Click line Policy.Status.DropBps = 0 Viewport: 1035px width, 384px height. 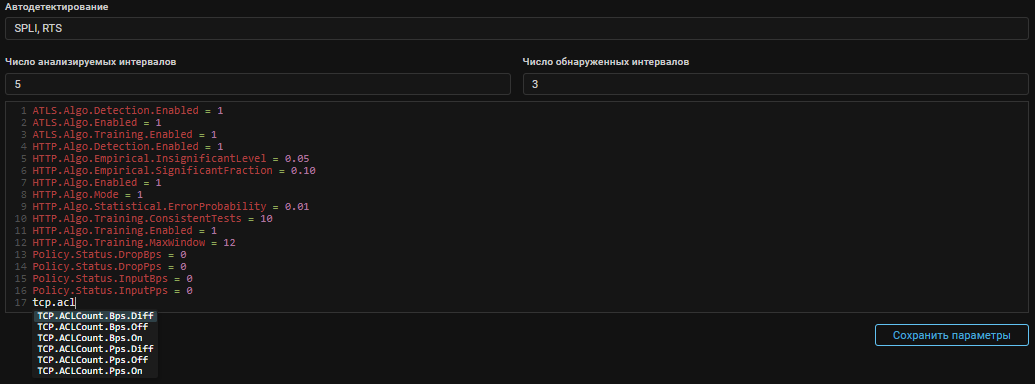point(110,255)
